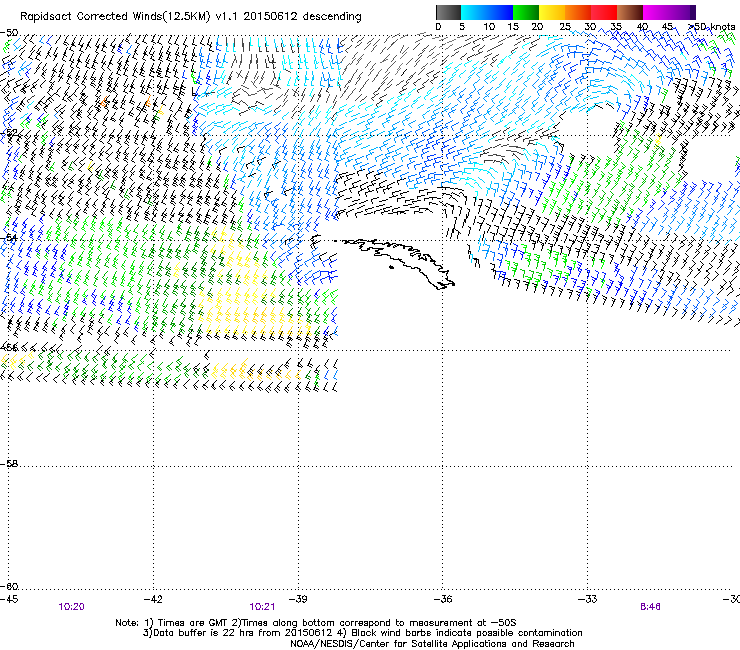Click the legend label "20"
740x650 pixels.
click(x=537, y=27)
